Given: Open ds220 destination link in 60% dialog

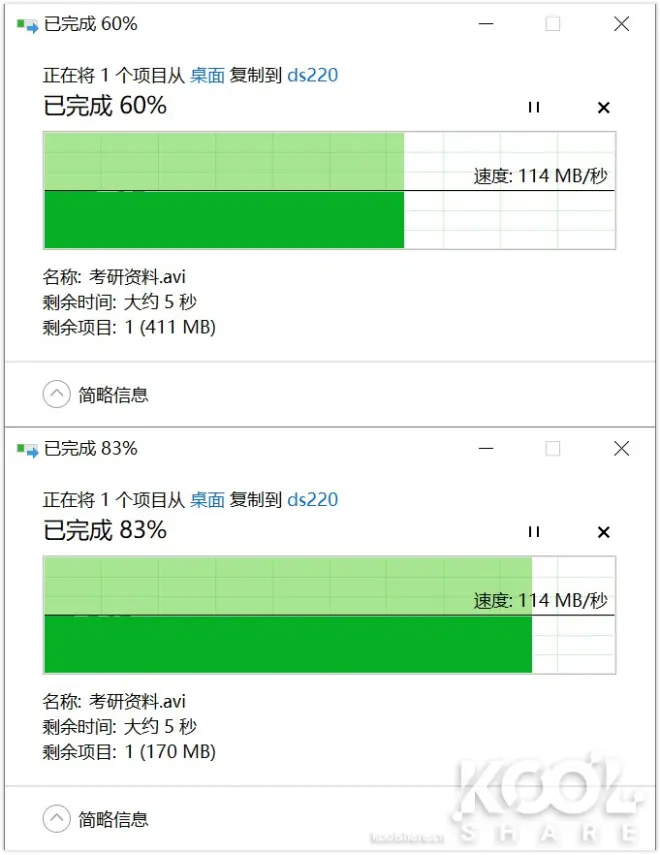Looking at the screenshot, I should (x=313, y=75).
